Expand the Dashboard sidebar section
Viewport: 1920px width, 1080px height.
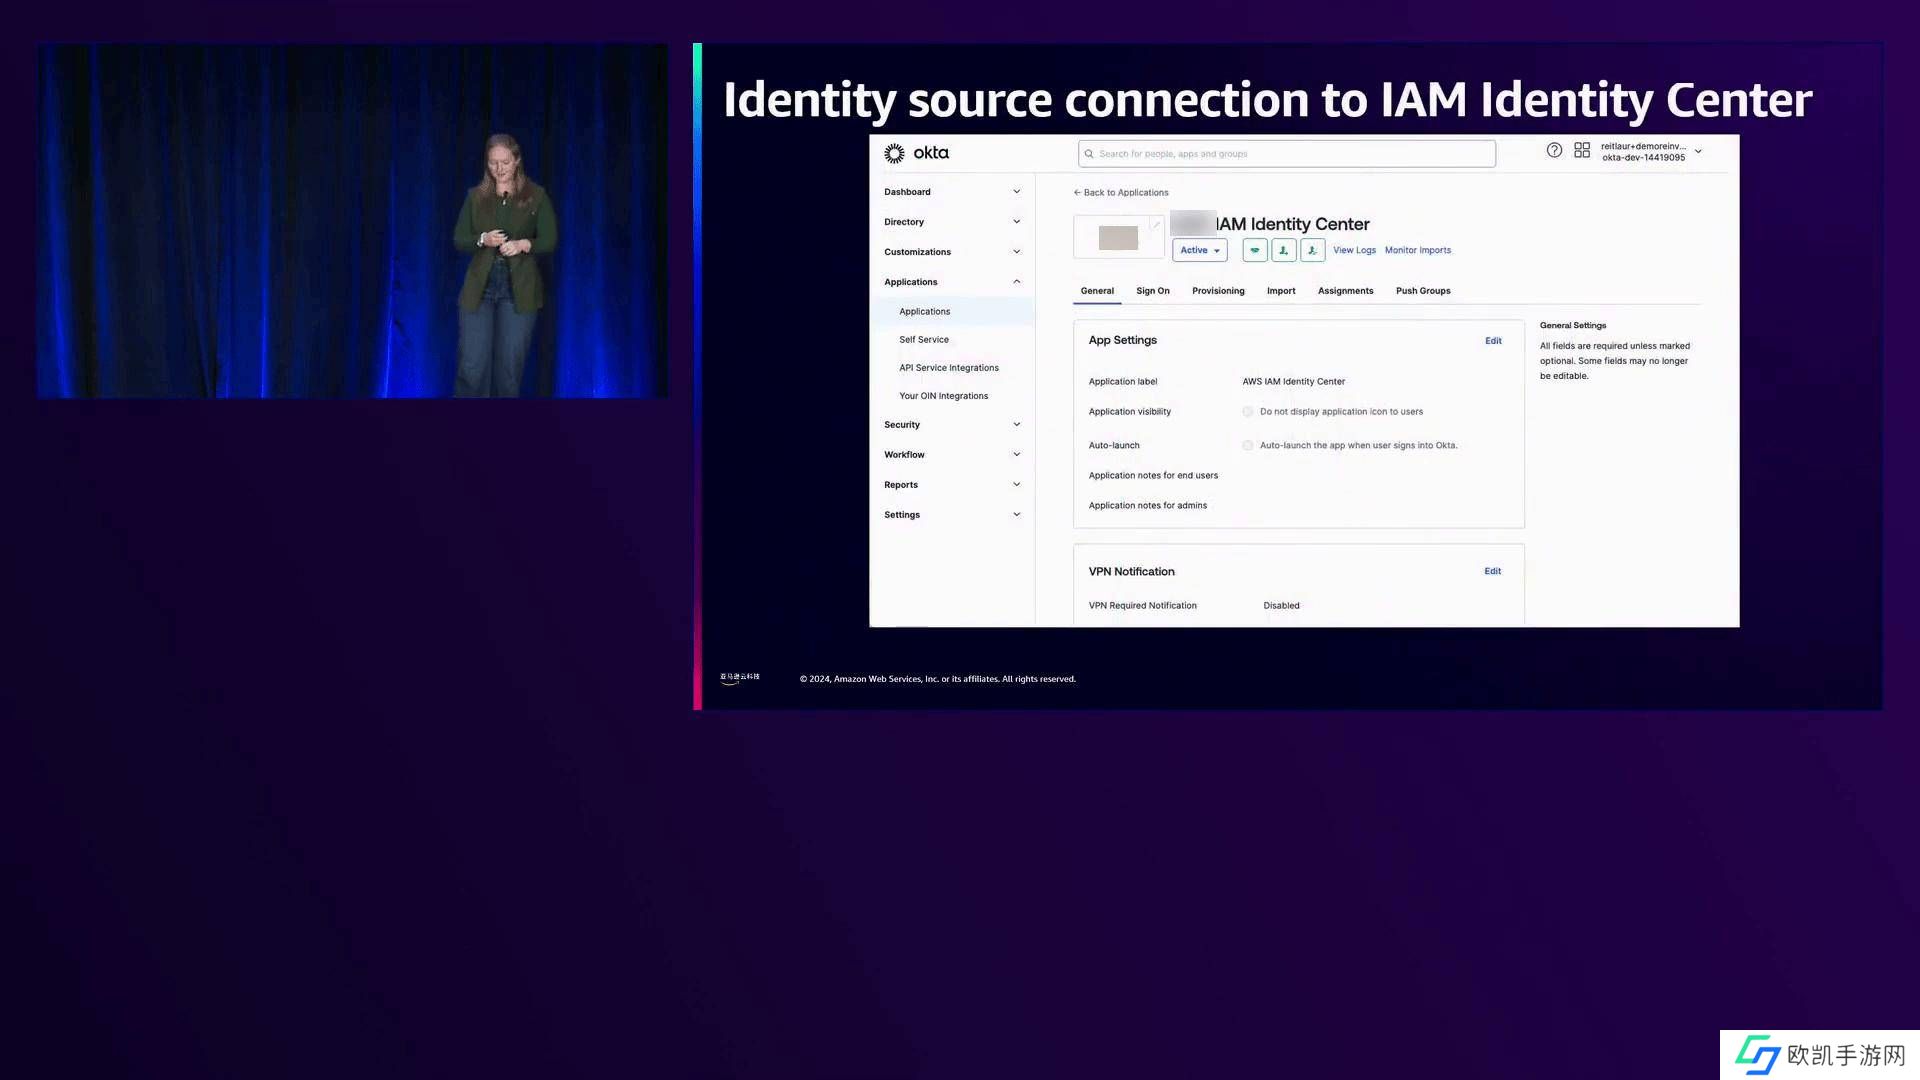point(952,192)
